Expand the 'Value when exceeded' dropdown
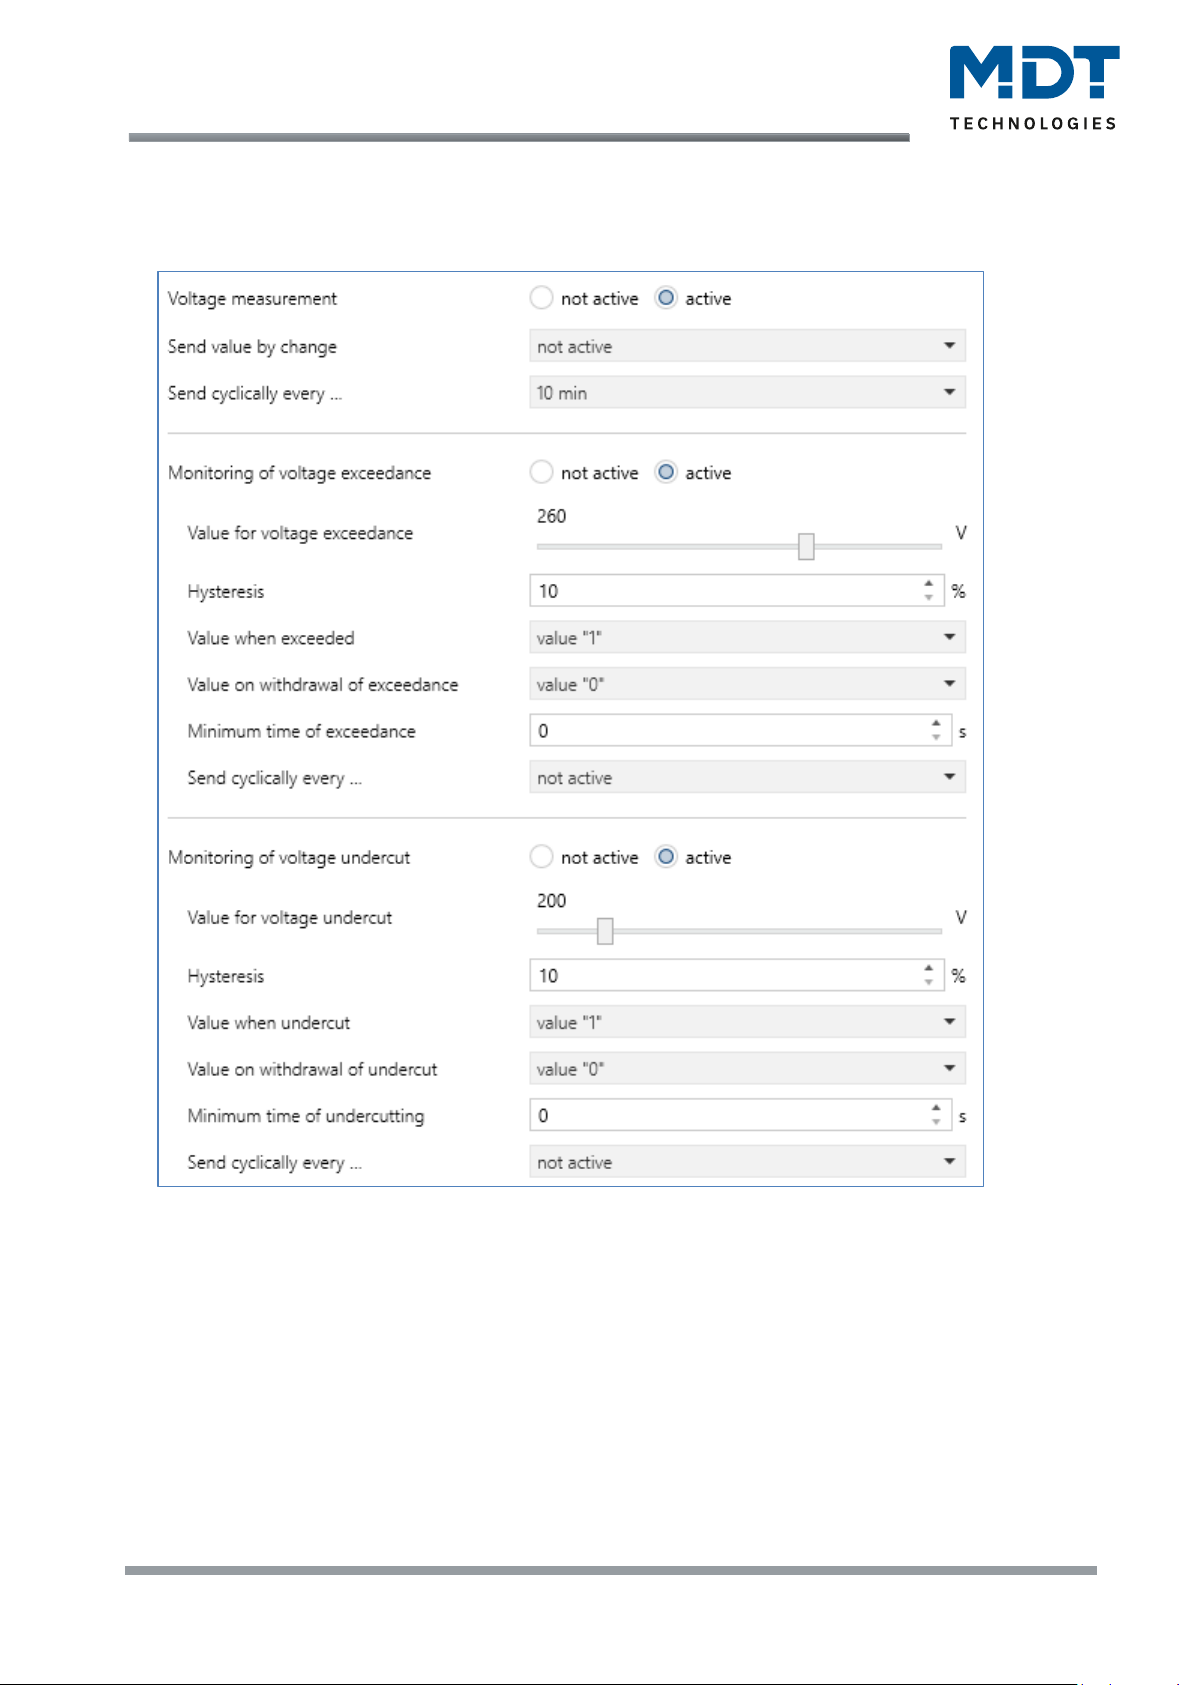Screen dimensions: 1192x1685 (x=747, y=638)
